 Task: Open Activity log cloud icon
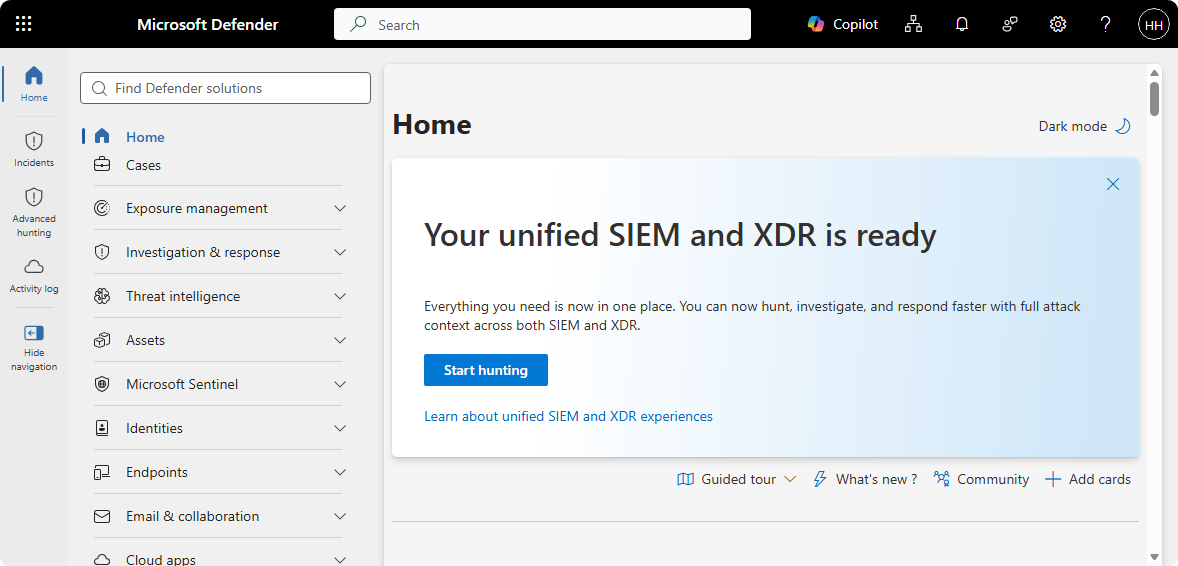coord(34,267)
